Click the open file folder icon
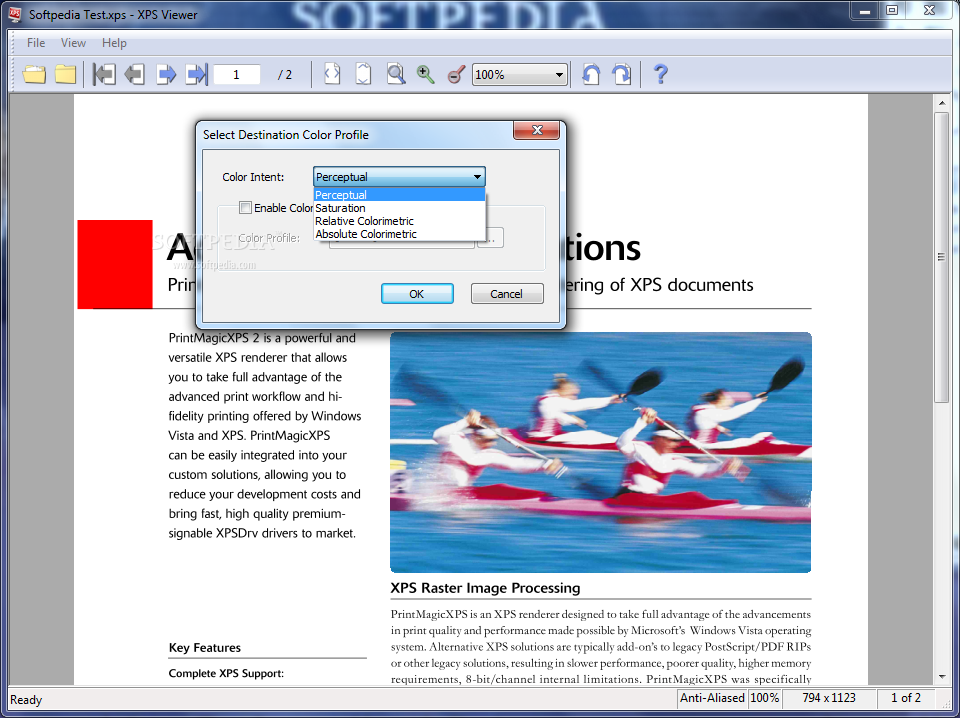Screen dimensions: 960x718 (34, 75)
